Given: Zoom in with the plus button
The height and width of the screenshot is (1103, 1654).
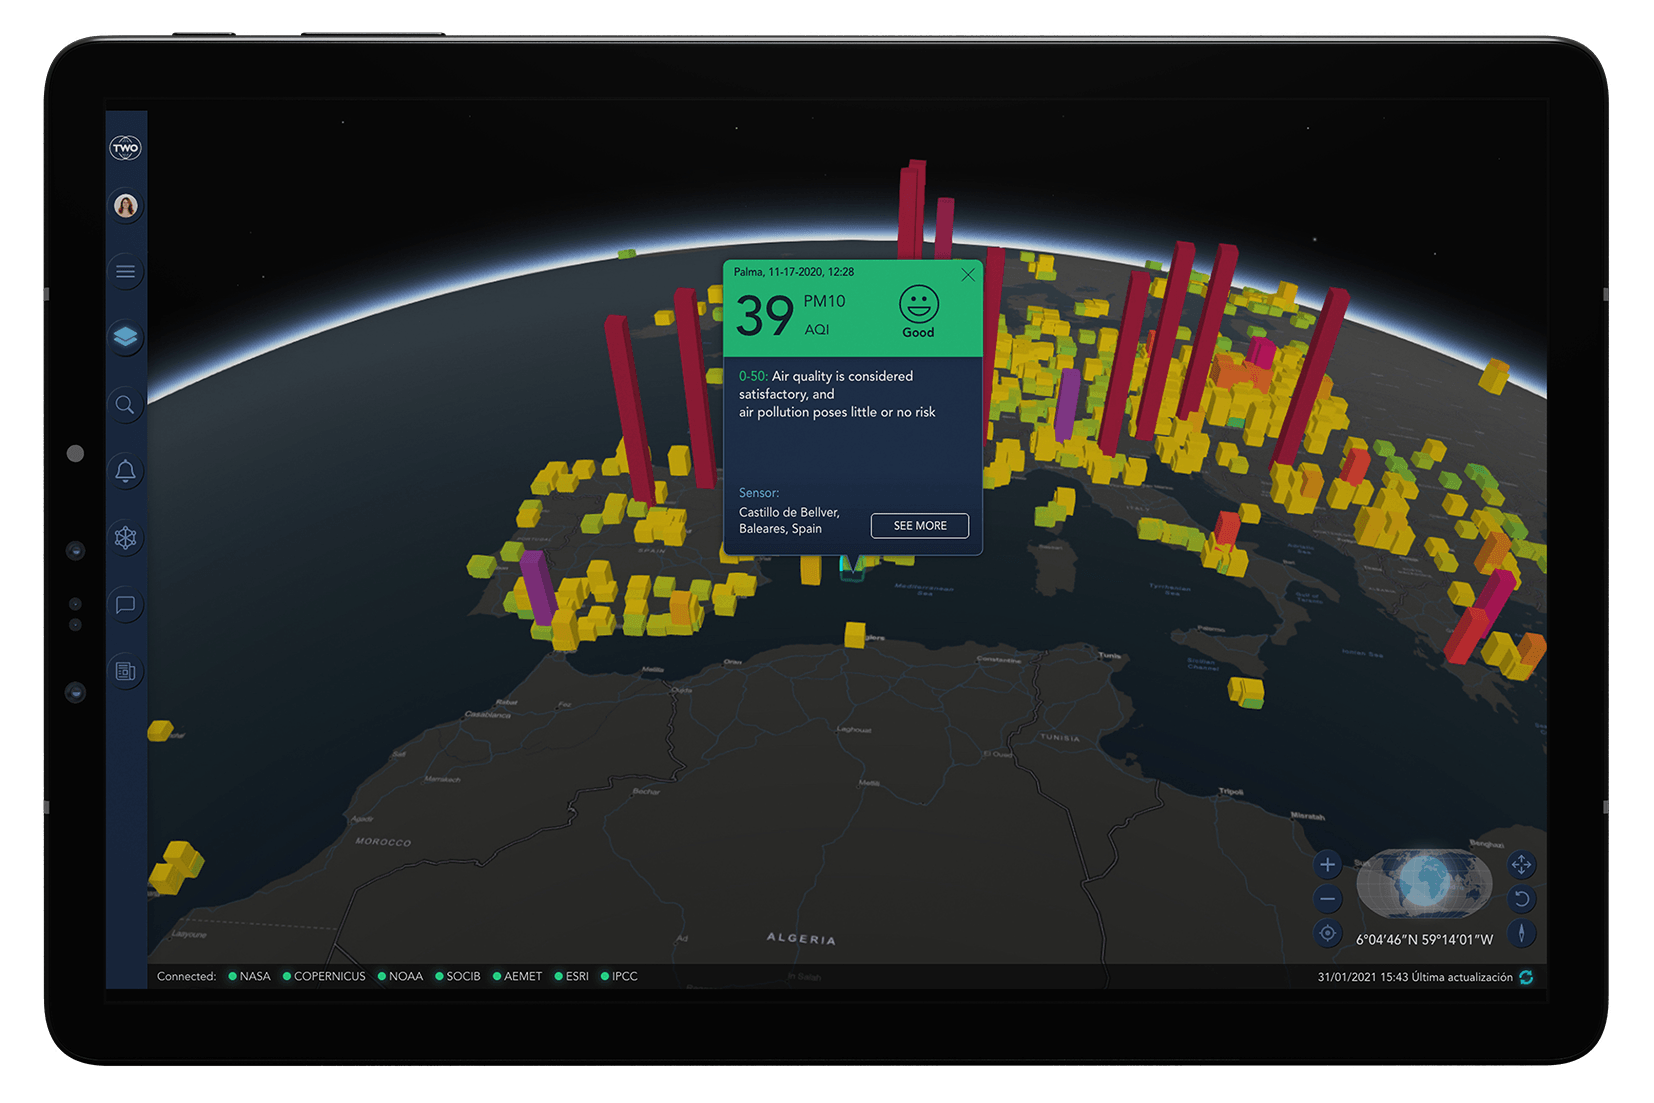Looking at the screenshot, I should (x=1327, y=865).
